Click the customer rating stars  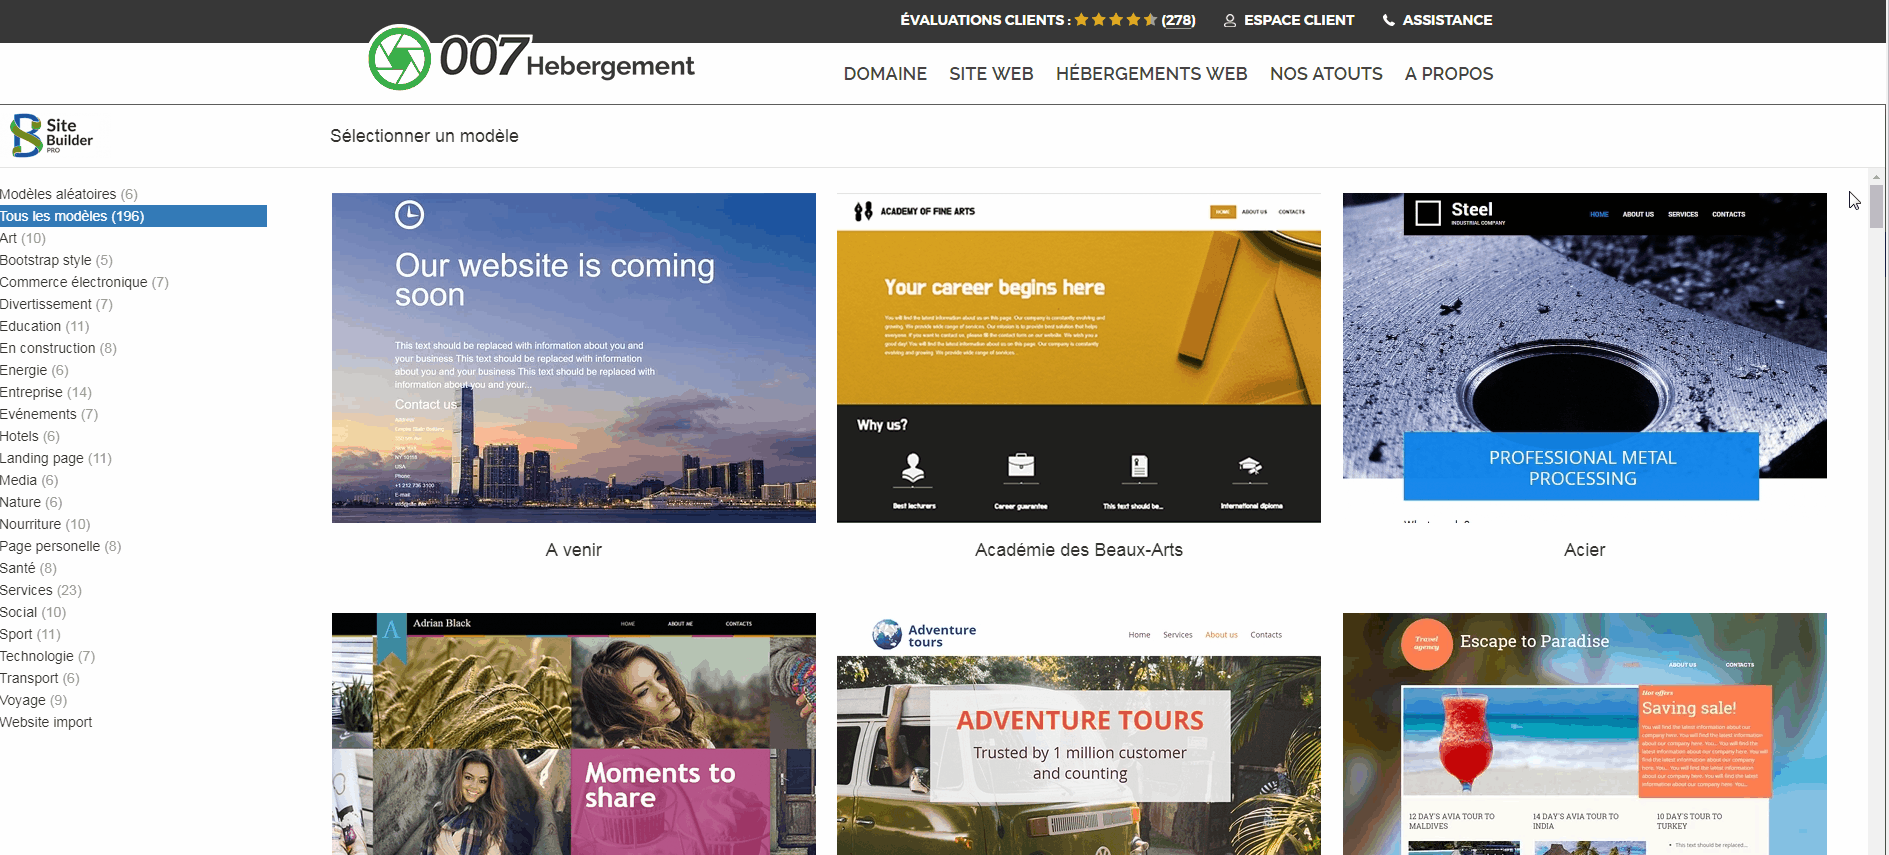pos(1115,20)
